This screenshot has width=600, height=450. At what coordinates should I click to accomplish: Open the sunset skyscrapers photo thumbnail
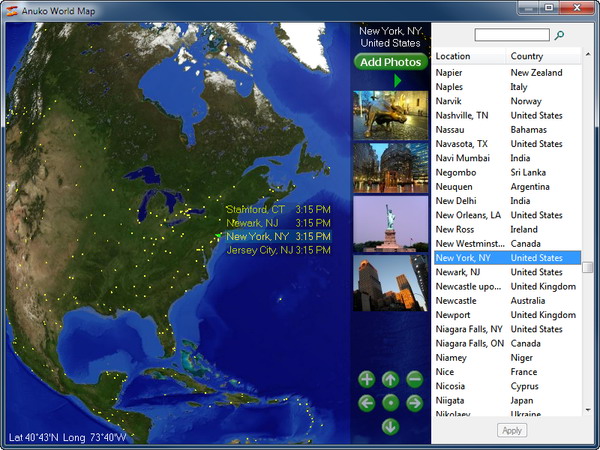tap(390, 283)
